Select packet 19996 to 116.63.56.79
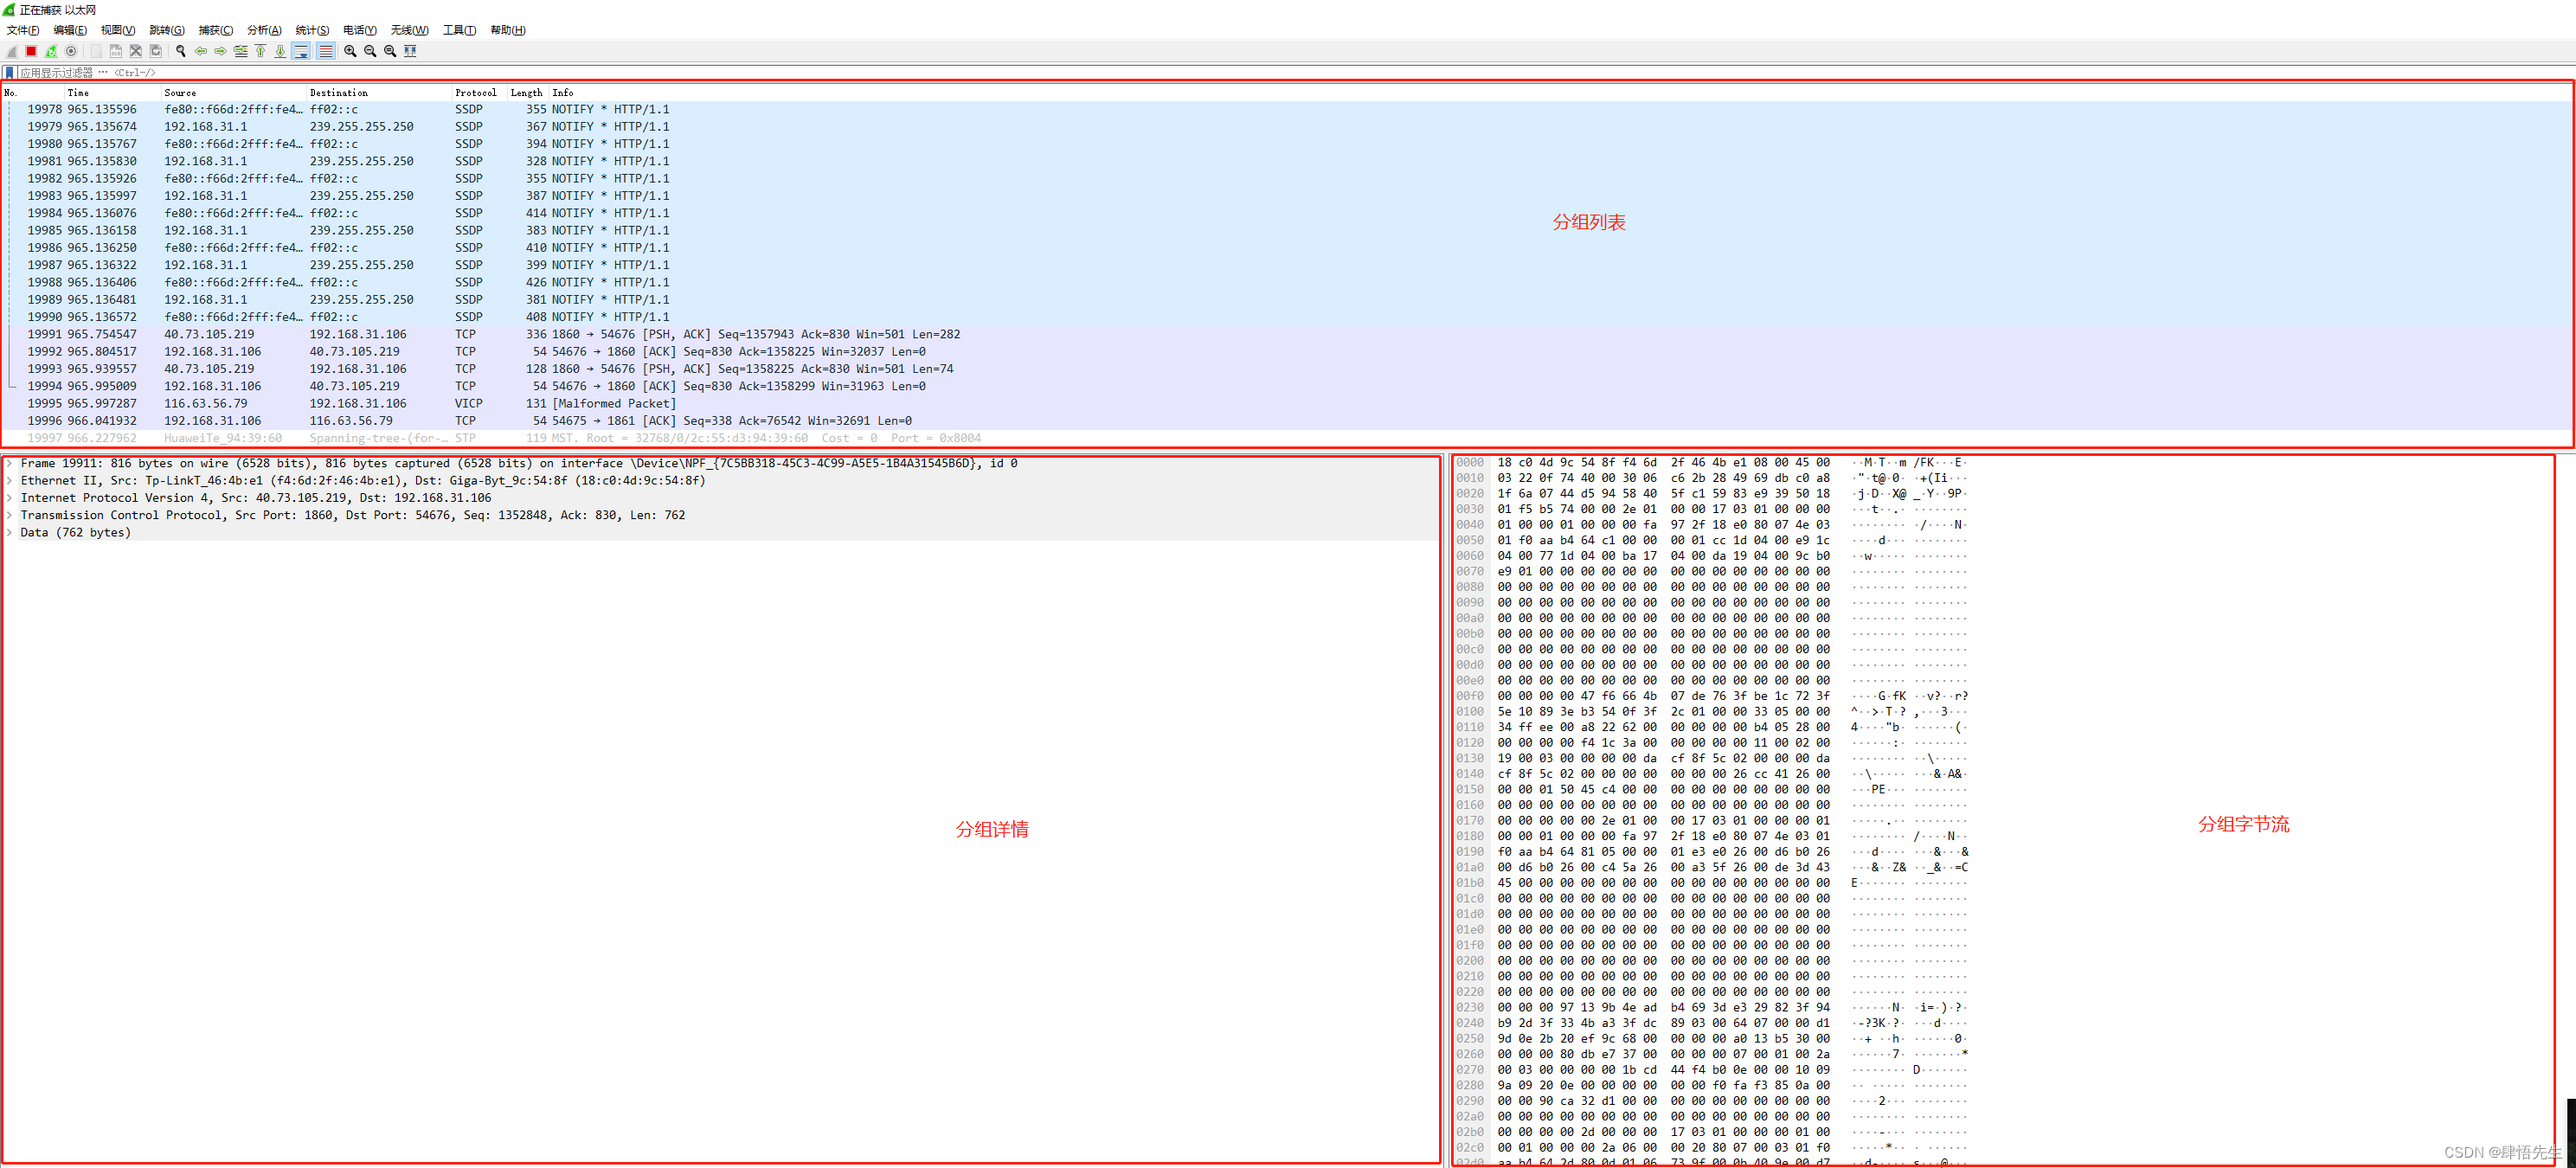This screenshot has height=1168, width=2576. tap(1288, 421)
